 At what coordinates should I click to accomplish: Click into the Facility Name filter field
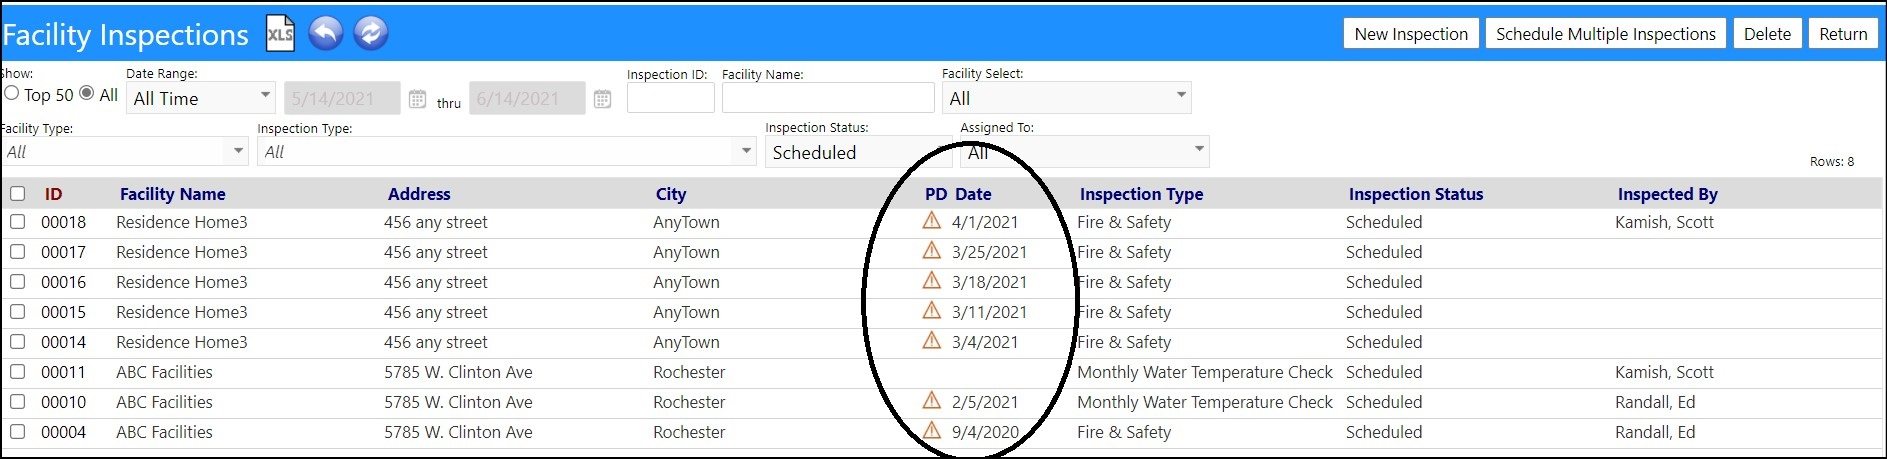point(828,98)
